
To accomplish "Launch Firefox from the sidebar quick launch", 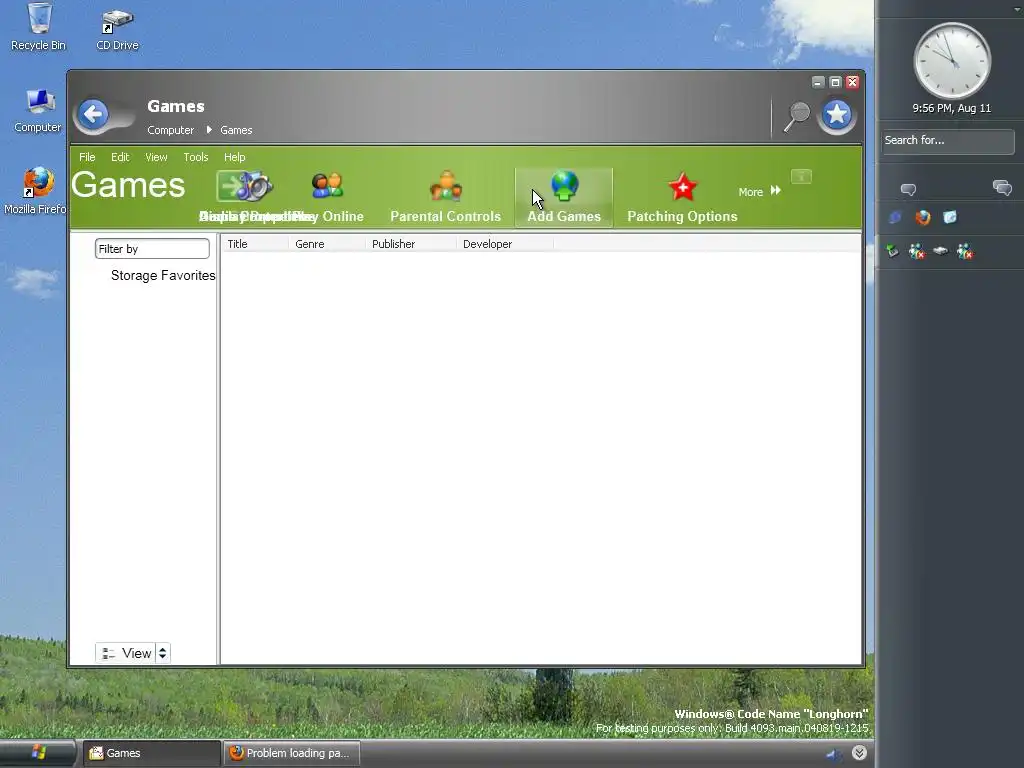I will point(923,217).
